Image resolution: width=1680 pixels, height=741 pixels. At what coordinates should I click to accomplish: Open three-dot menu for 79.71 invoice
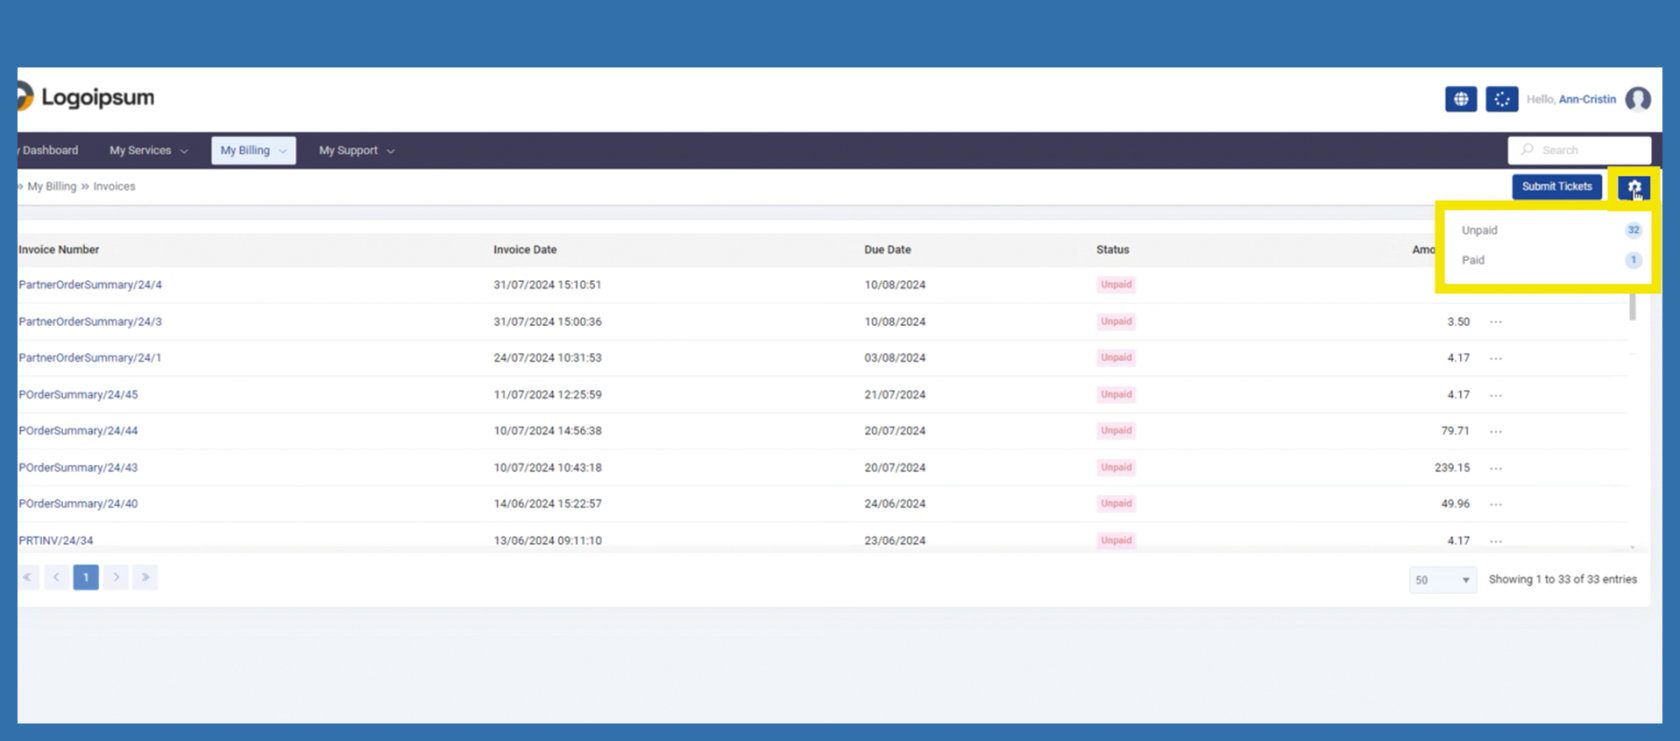[x=1496, y=431]
